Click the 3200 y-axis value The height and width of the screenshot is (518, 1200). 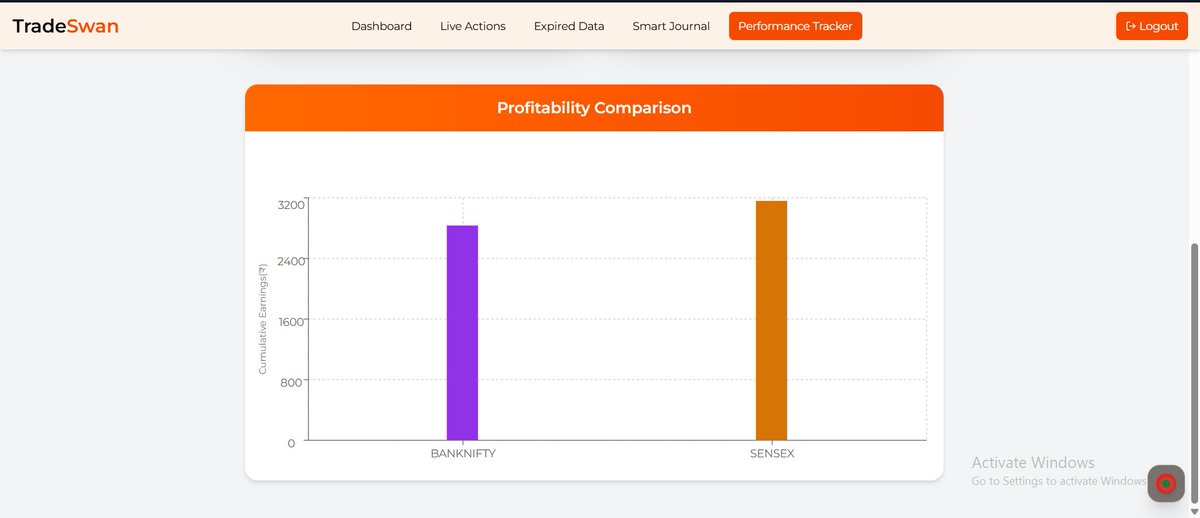(x=291, y=205)
